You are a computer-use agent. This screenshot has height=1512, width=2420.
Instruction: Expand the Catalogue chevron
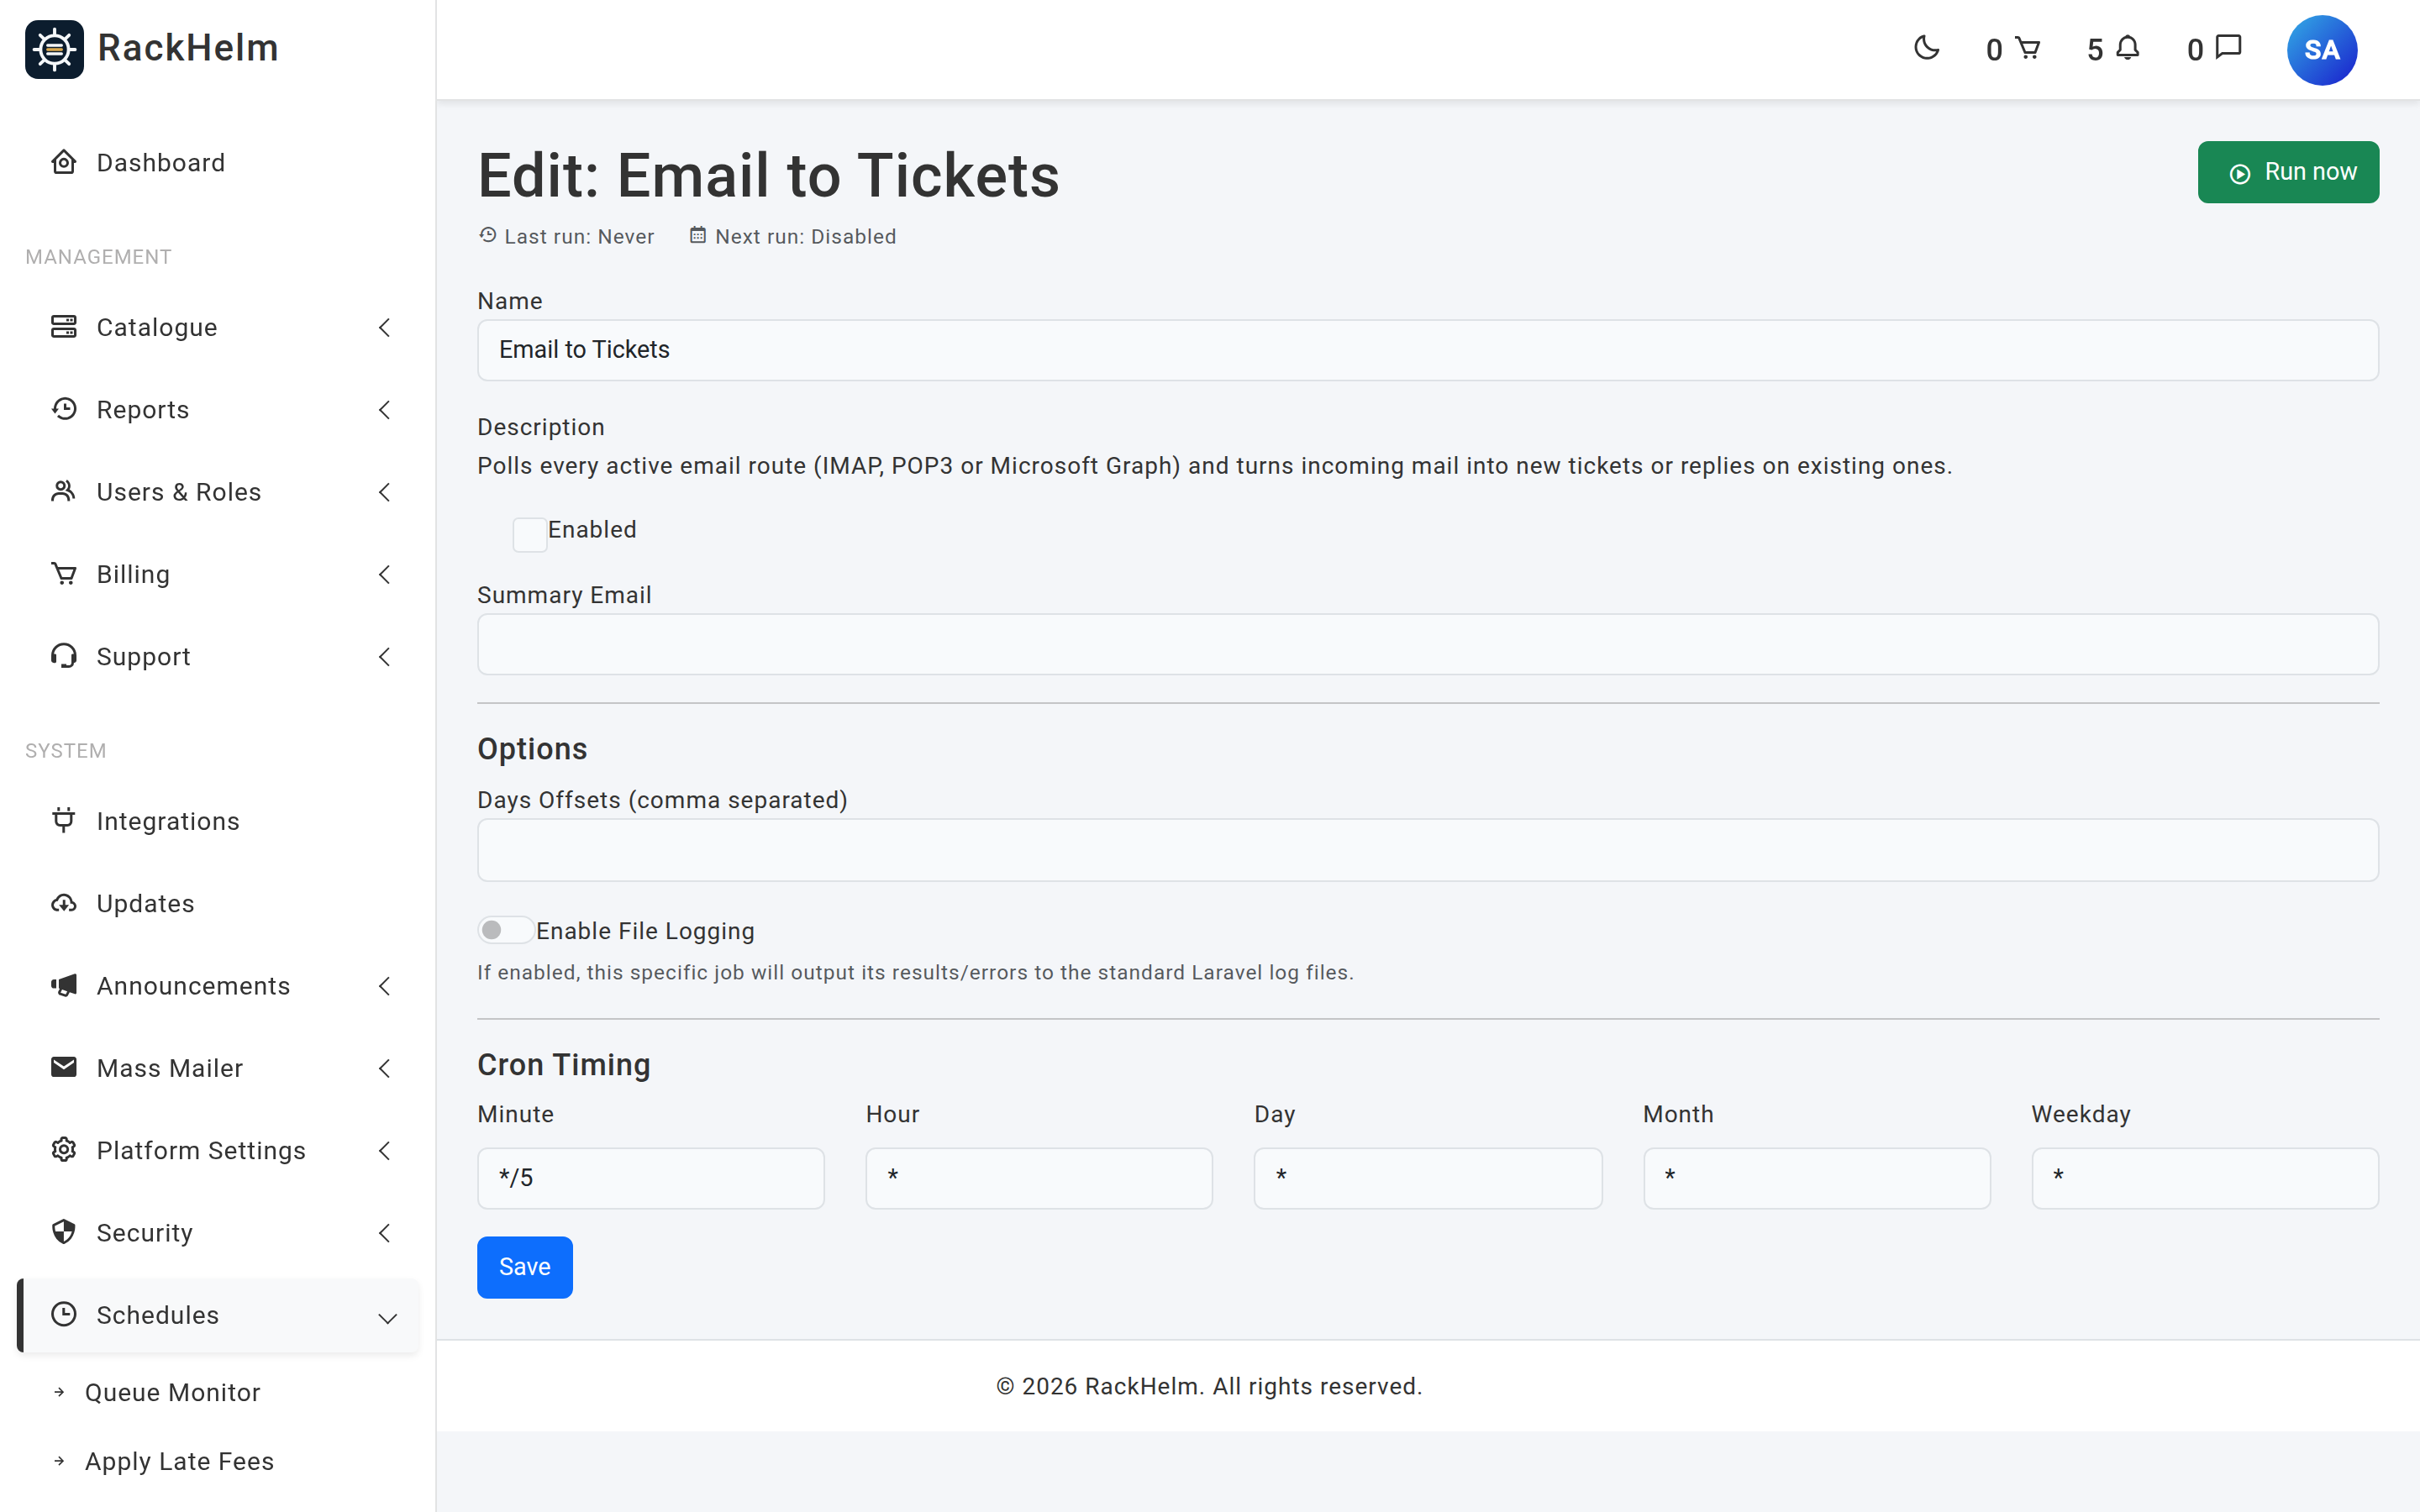(384, 327)
